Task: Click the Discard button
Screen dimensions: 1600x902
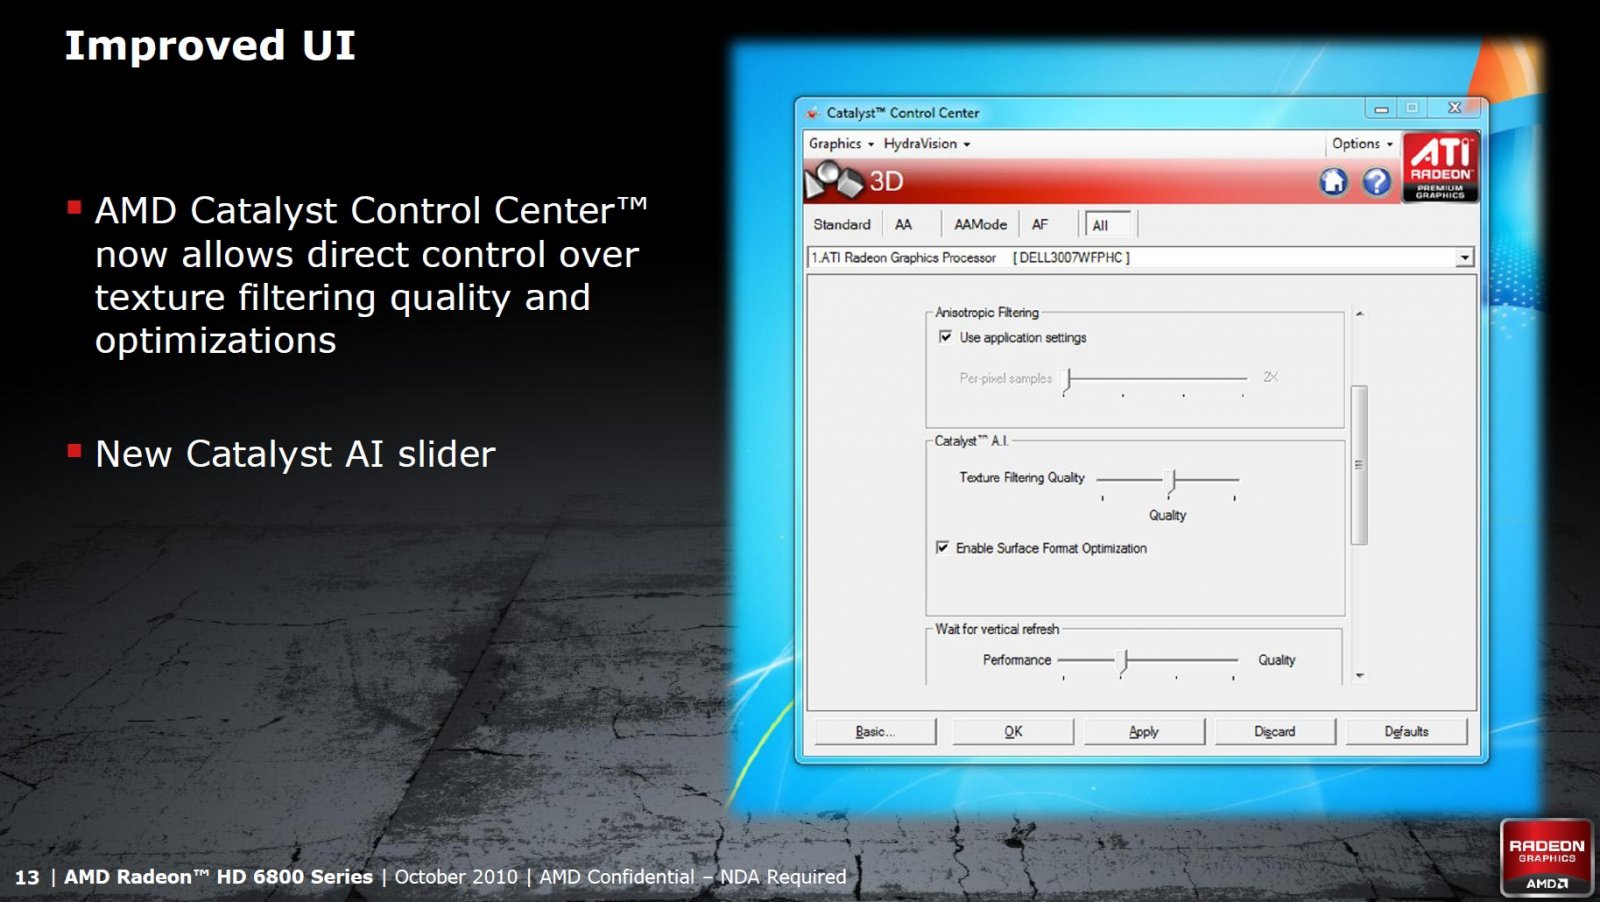Action: coord(1275,732)
